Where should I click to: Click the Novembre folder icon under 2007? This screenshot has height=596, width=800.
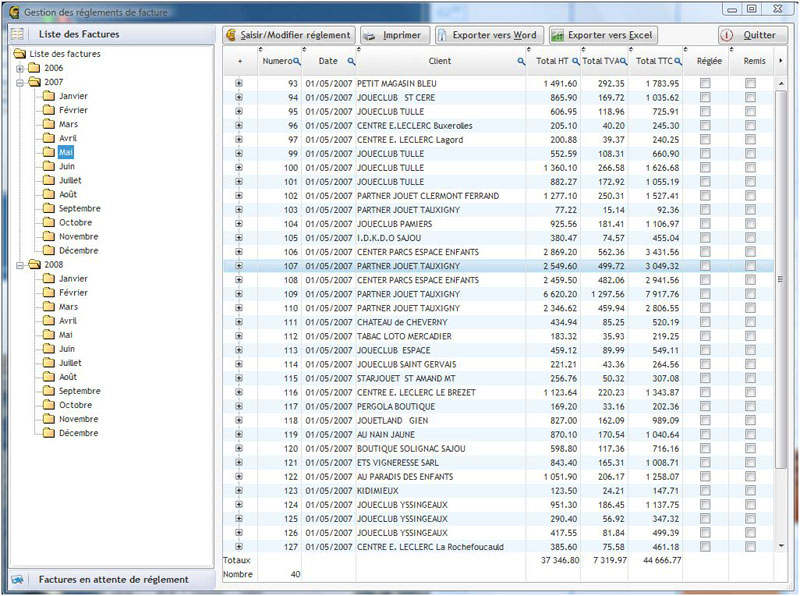click(x=49, y=236)
